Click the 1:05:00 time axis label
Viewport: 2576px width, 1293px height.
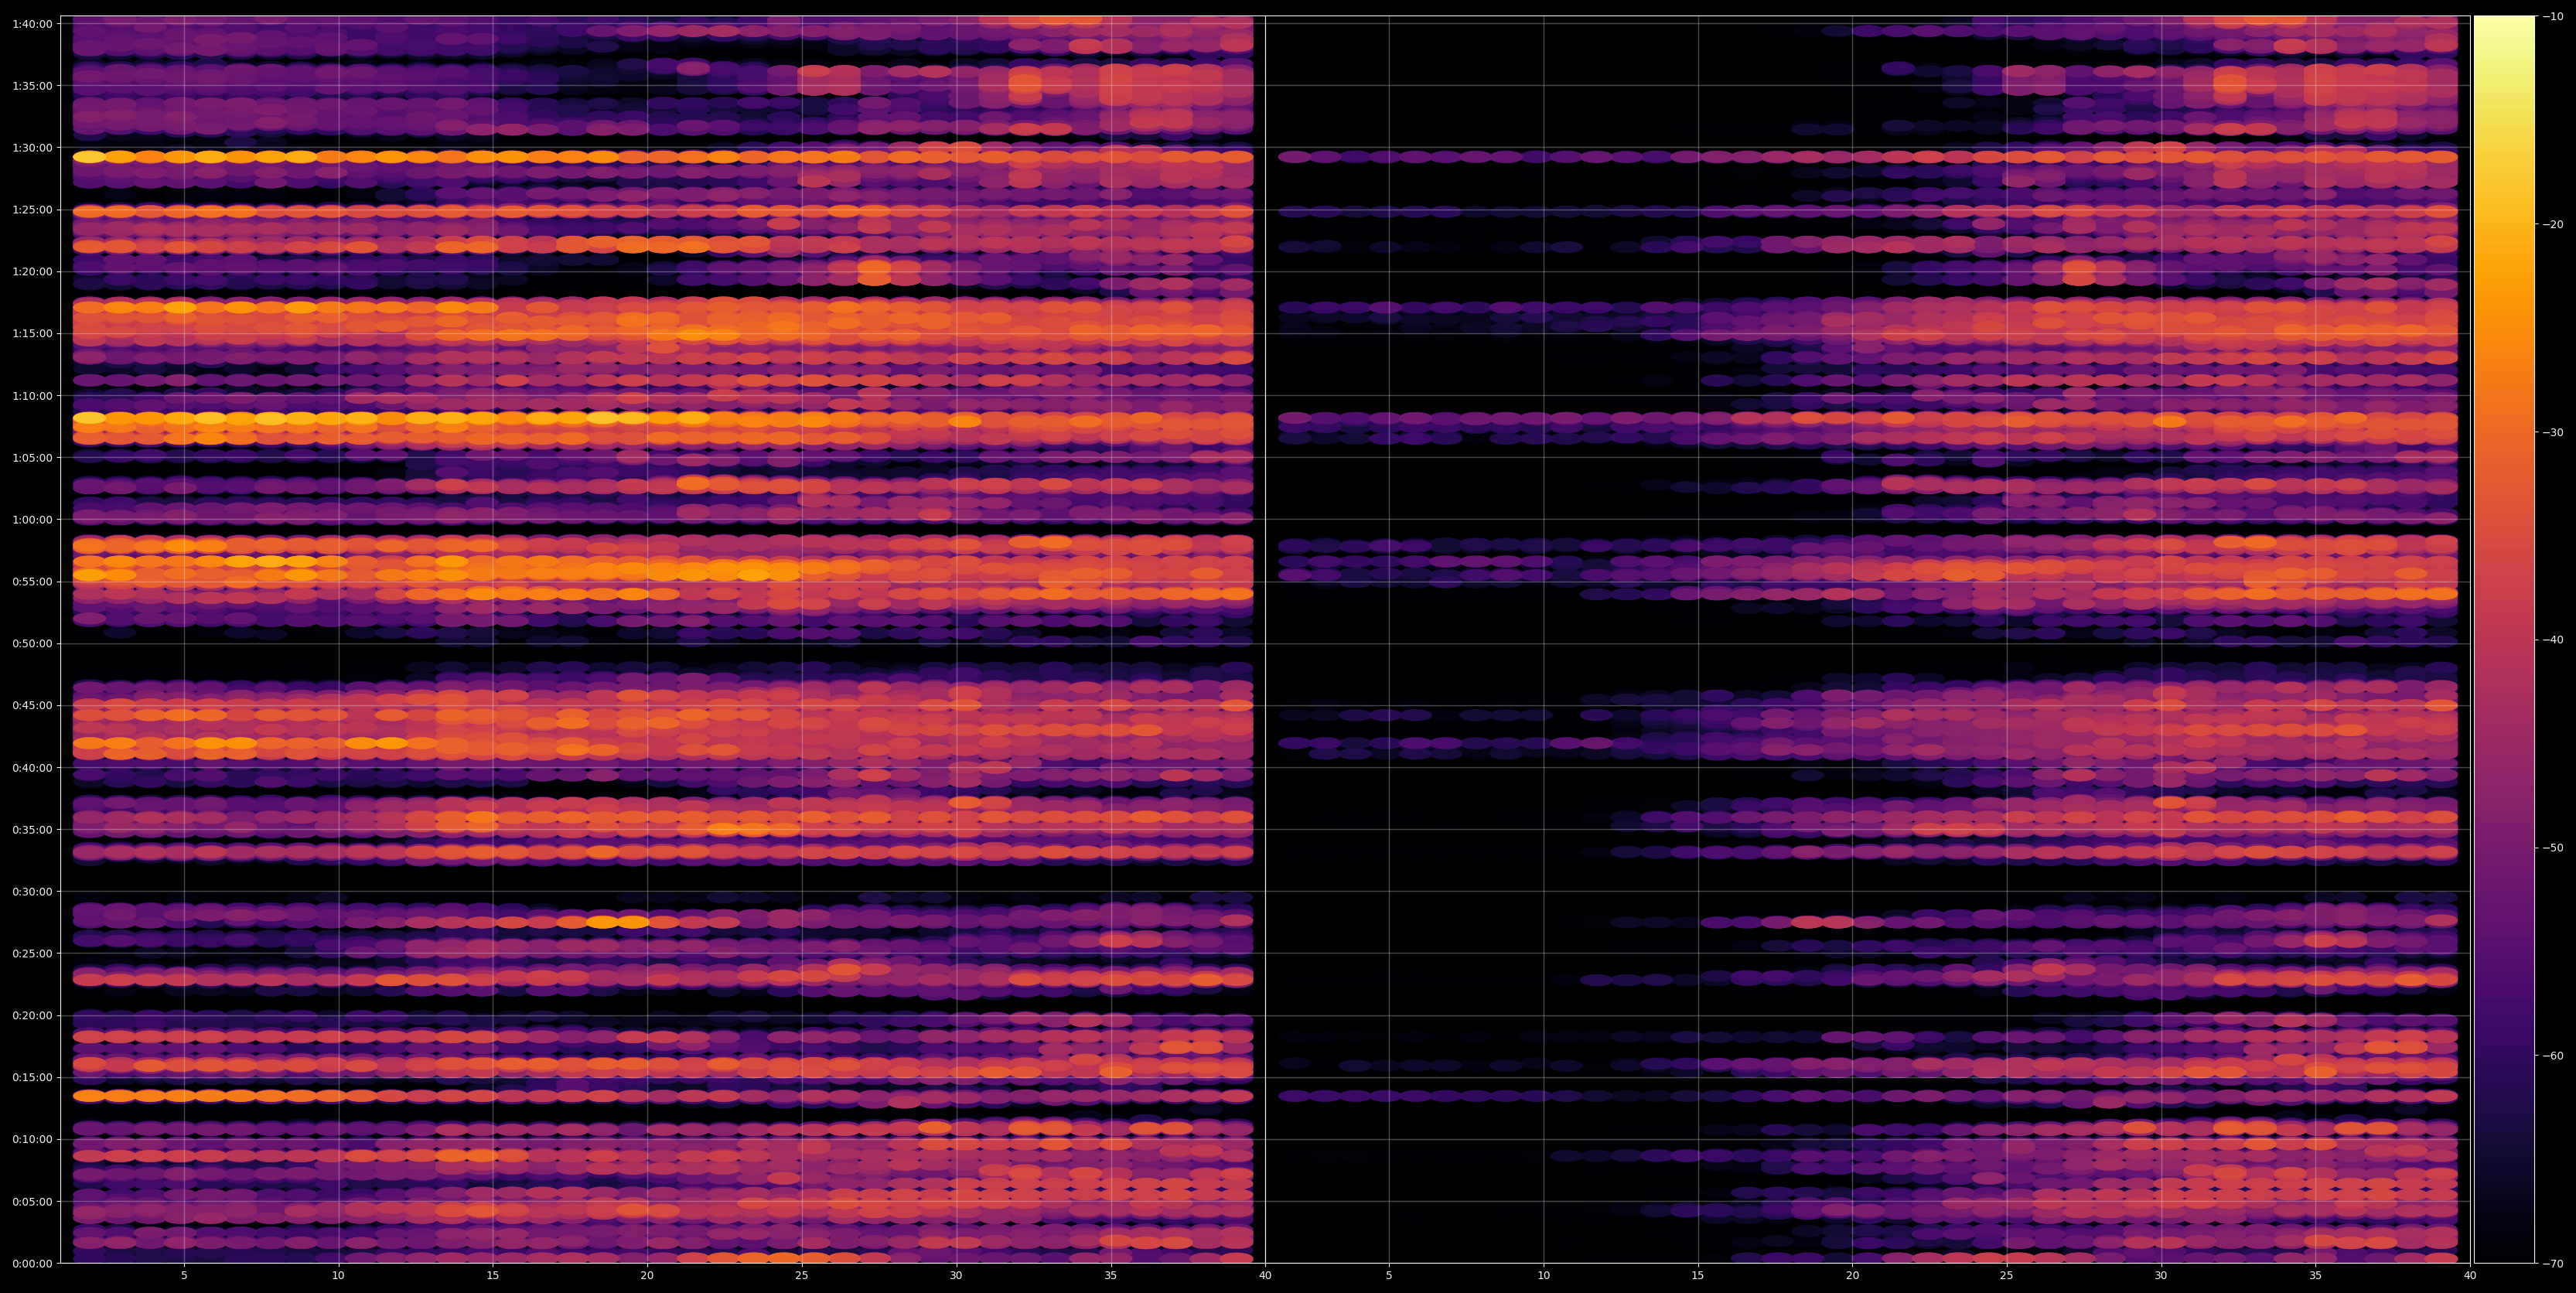click(31, 457)
